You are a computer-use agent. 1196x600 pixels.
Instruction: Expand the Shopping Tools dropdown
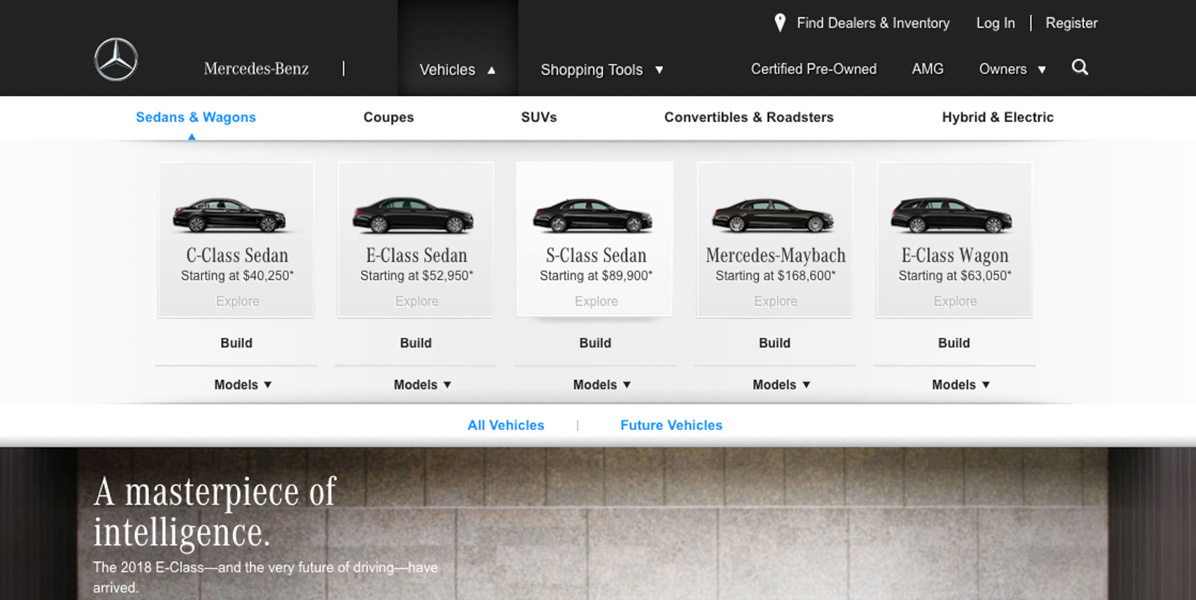(602, 70)
